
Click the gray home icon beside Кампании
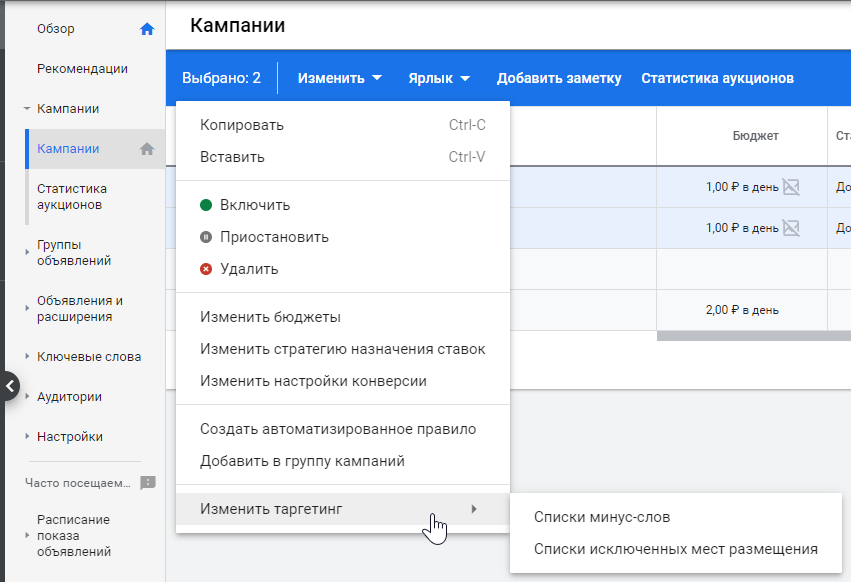[147, 149]
